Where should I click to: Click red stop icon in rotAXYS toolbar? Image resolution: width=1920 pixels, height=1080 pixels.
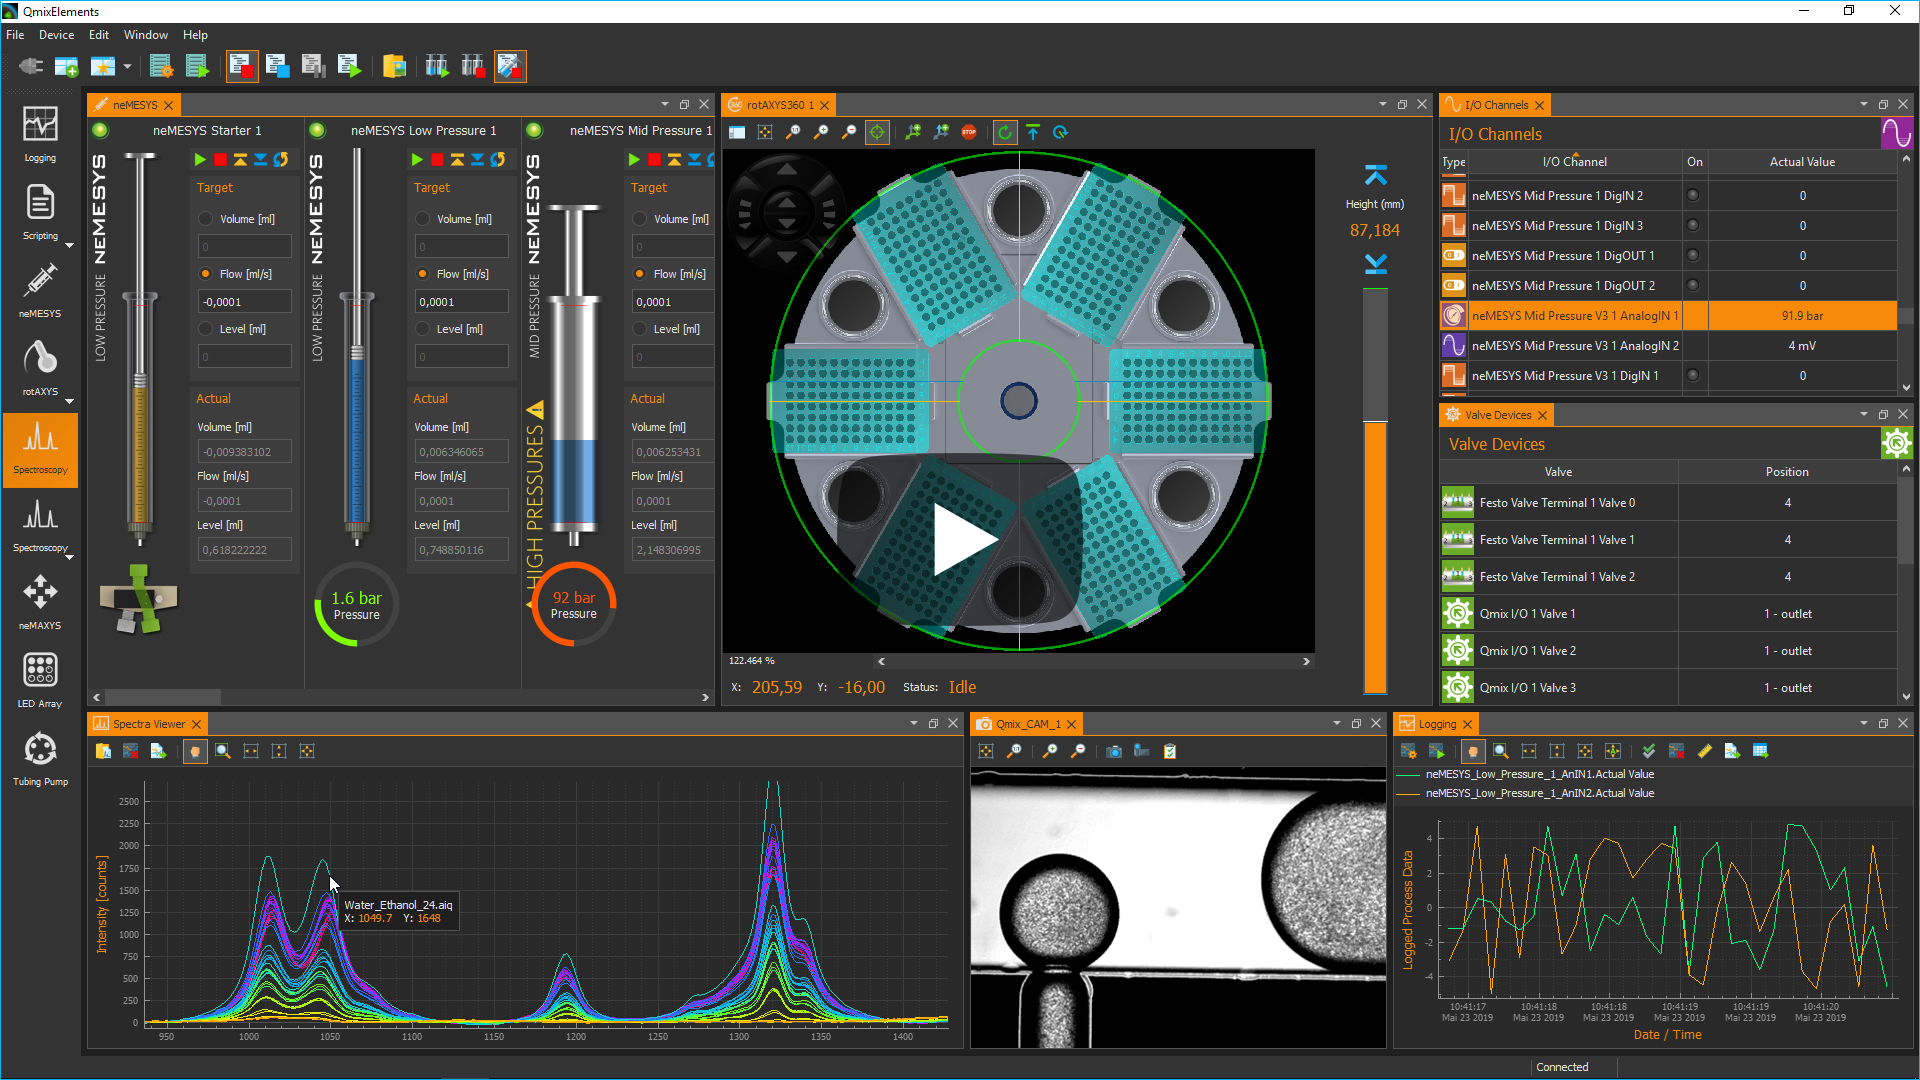click(969, 132)
